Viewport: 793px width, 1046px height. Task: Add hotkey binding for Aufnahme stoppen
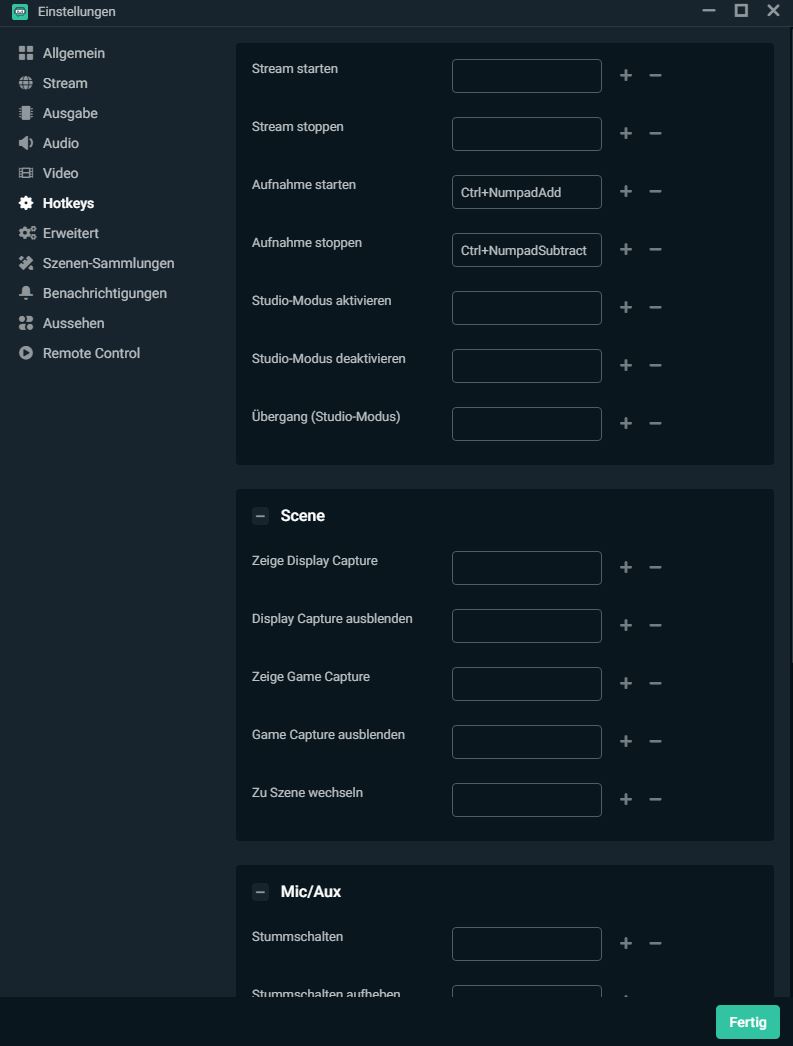[626, 249]
